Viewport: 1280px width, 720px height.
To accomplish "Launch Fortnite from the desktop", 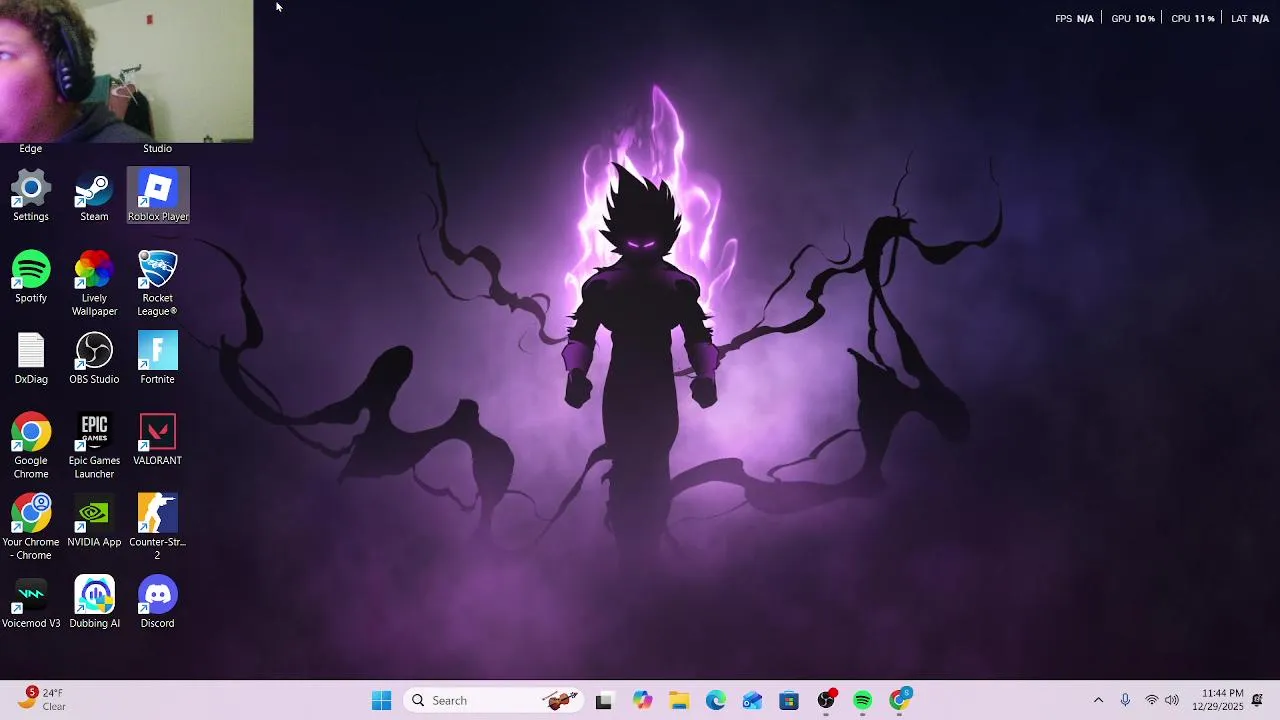I will tap(157, 359).
